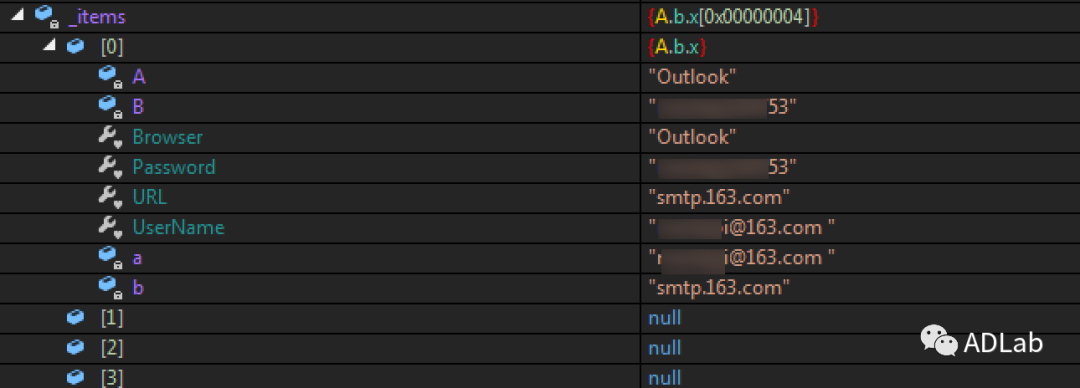Click the null value of [1]

(x=665, y=318)
